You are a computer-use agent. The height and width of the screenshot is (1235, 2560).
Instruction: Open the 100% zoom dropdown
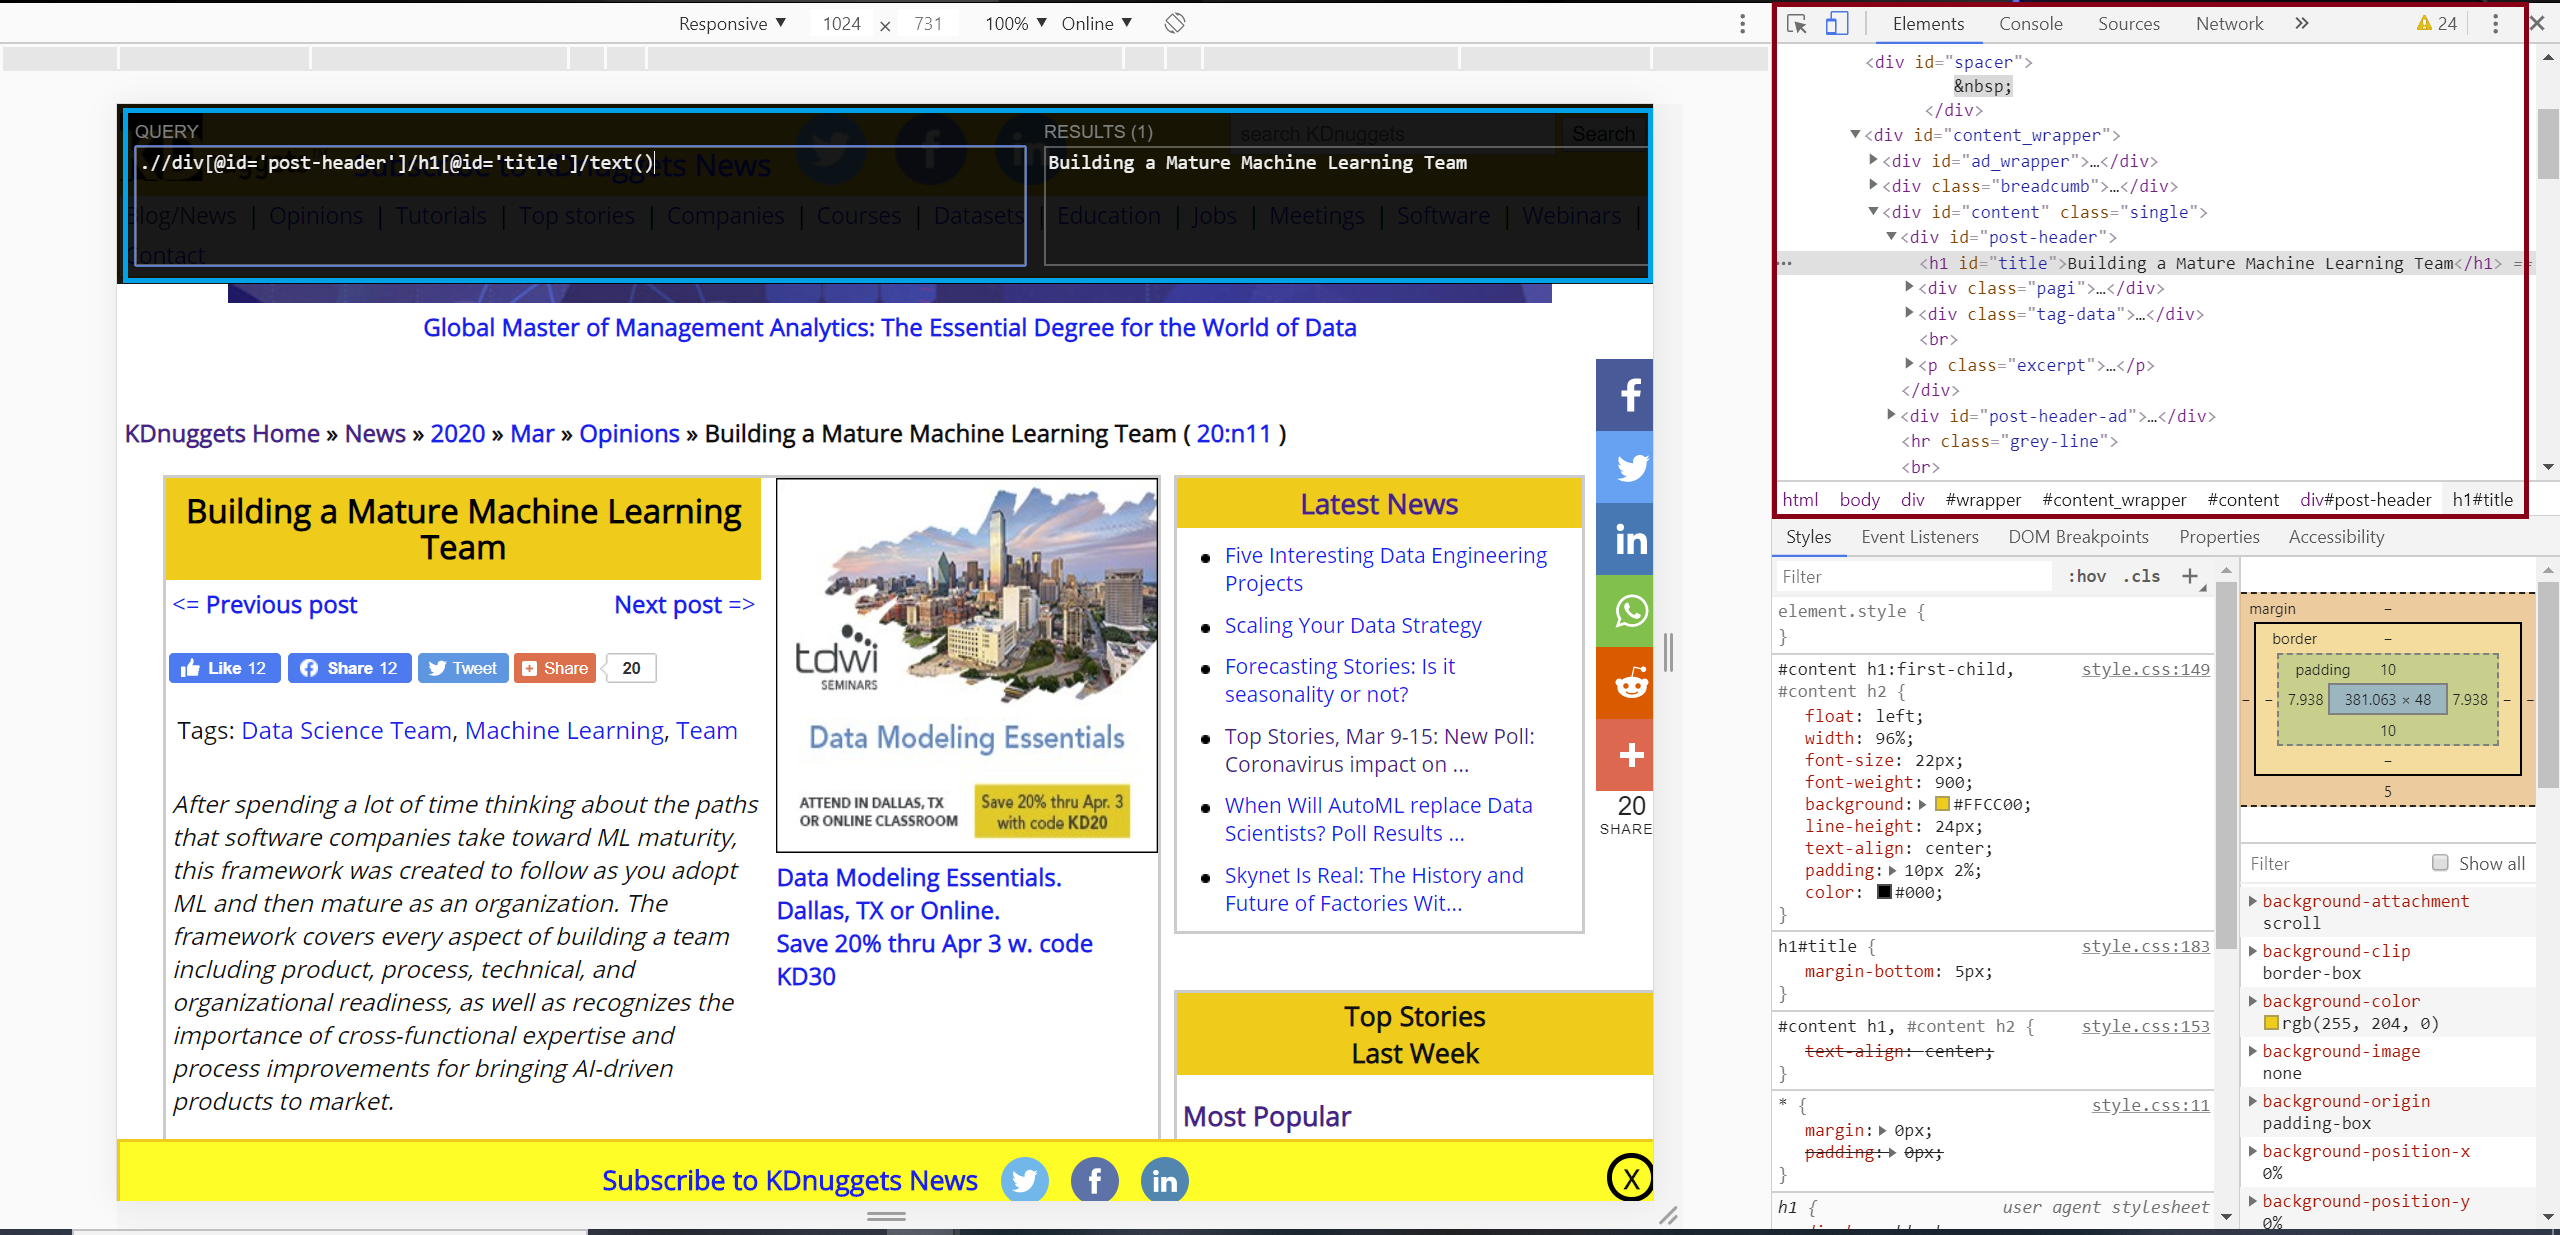(x=1015, y=23)
